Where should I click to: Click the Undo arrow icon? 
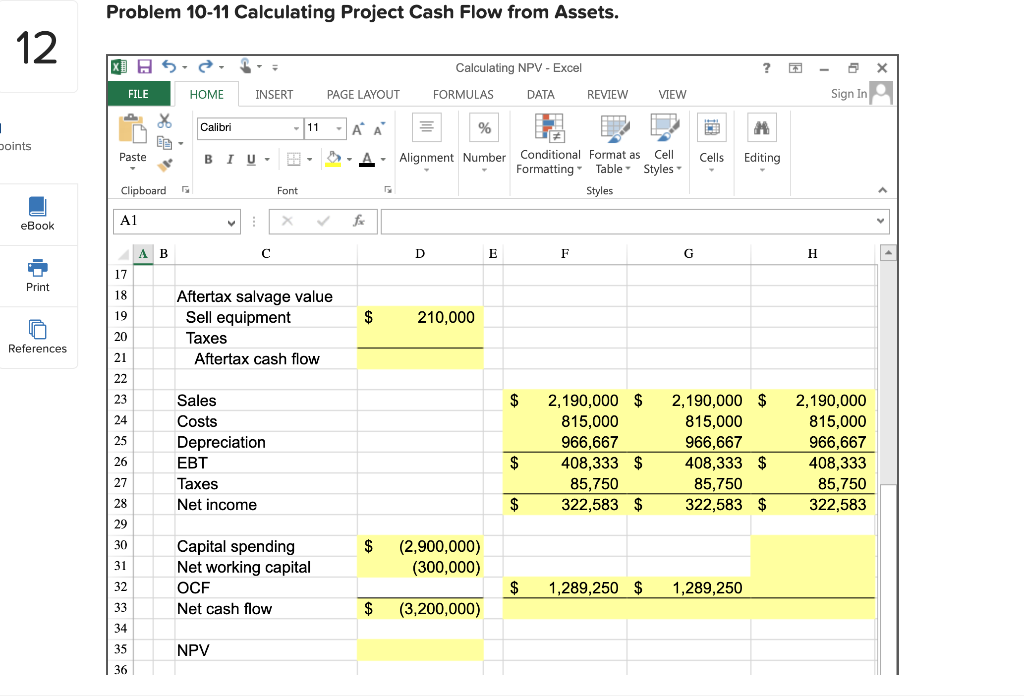click(168, 67)
